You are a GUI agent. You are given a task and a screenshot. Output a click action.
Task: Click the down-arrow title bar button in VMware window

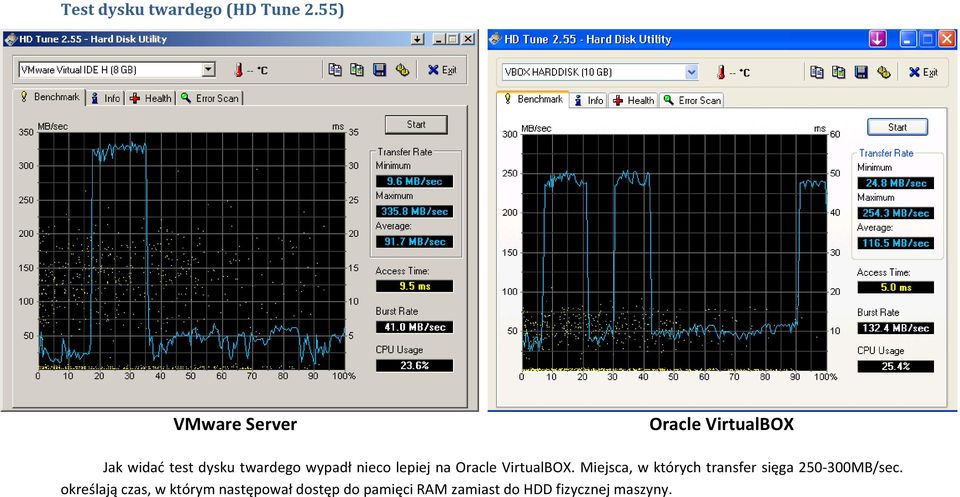pyautogui.click(x=418, y=39)
